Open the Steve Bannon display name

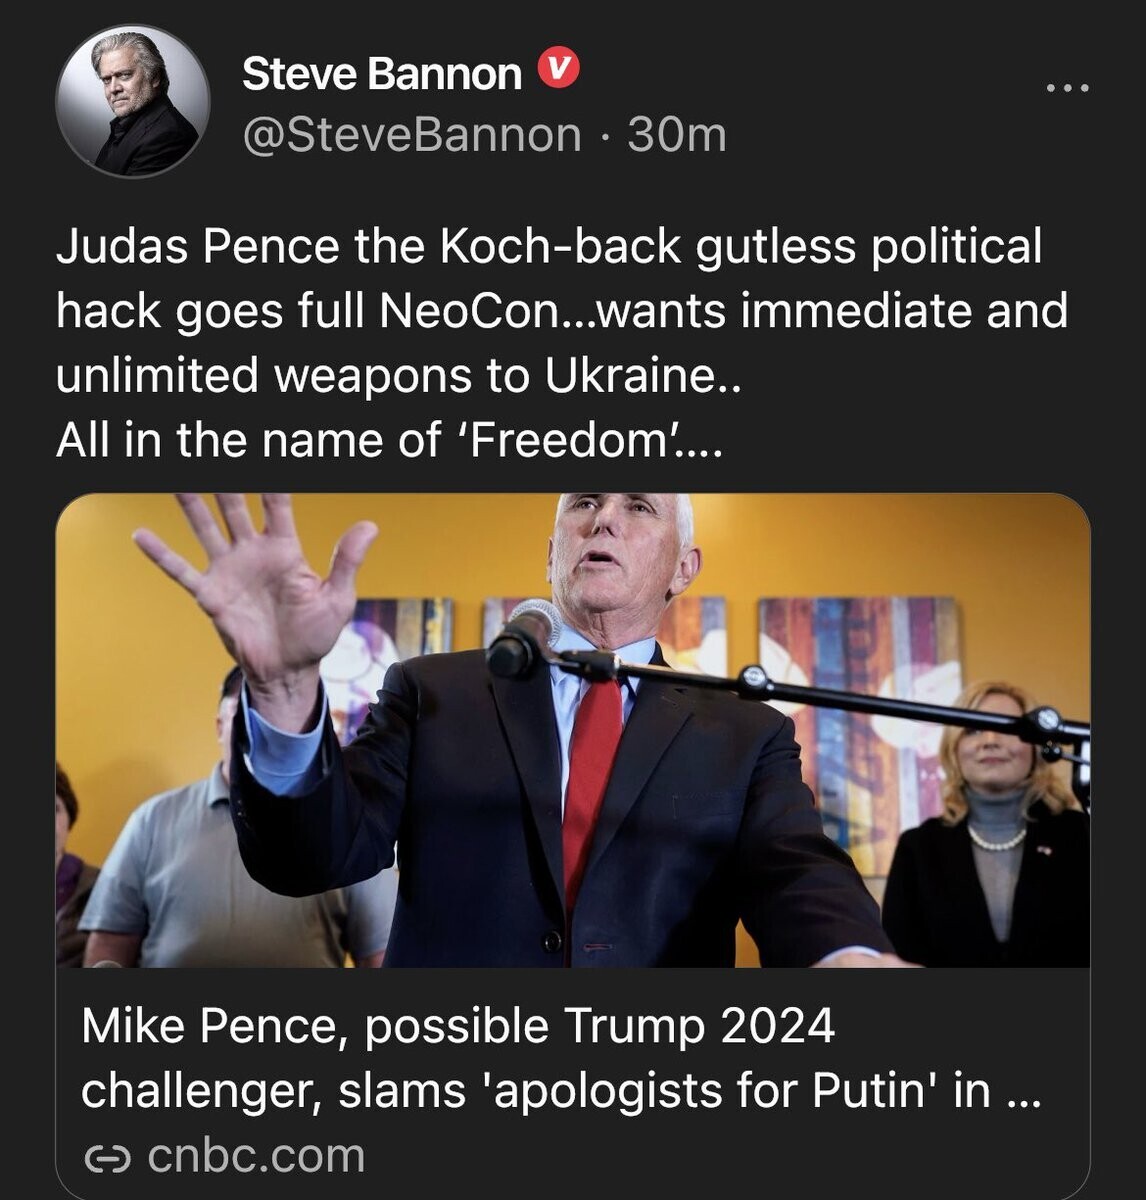pyautogui.click(x=381, y=74)
